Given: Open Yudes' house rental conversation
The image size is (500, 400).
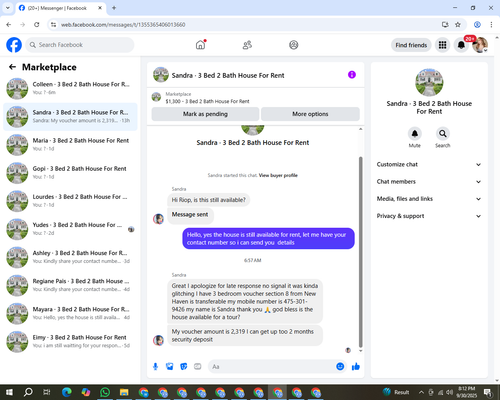Looking at the screenshot, I should click(x=70, y=229).
